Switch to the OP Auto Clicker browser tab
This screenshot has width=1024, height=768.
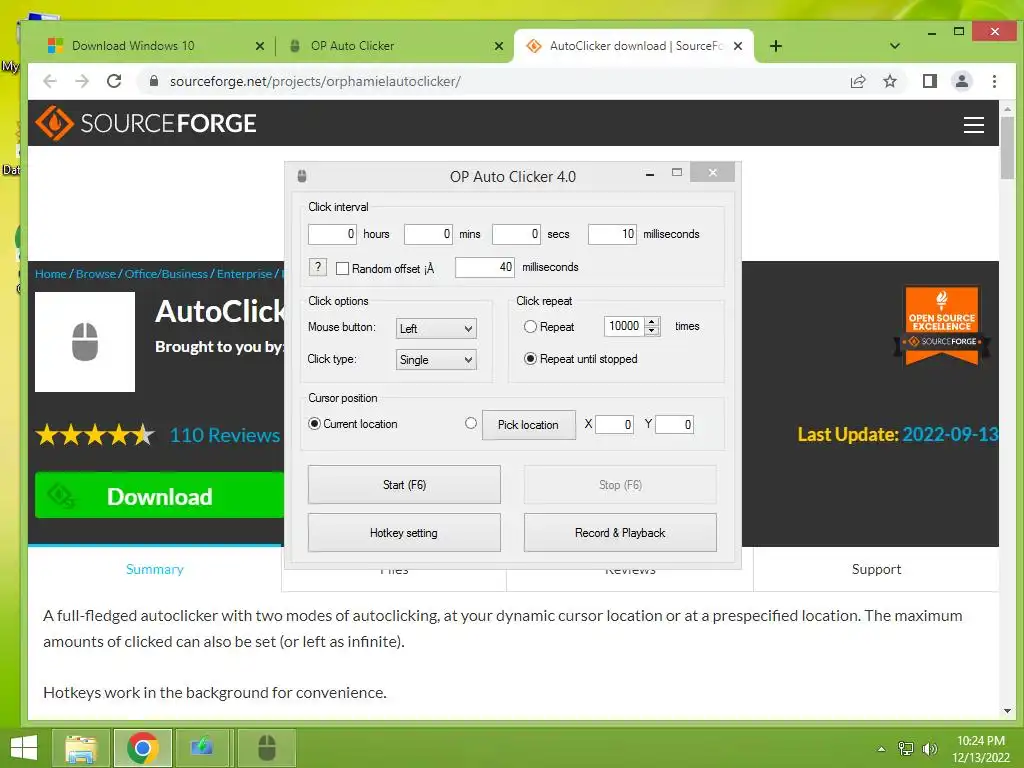click(394, 46)
